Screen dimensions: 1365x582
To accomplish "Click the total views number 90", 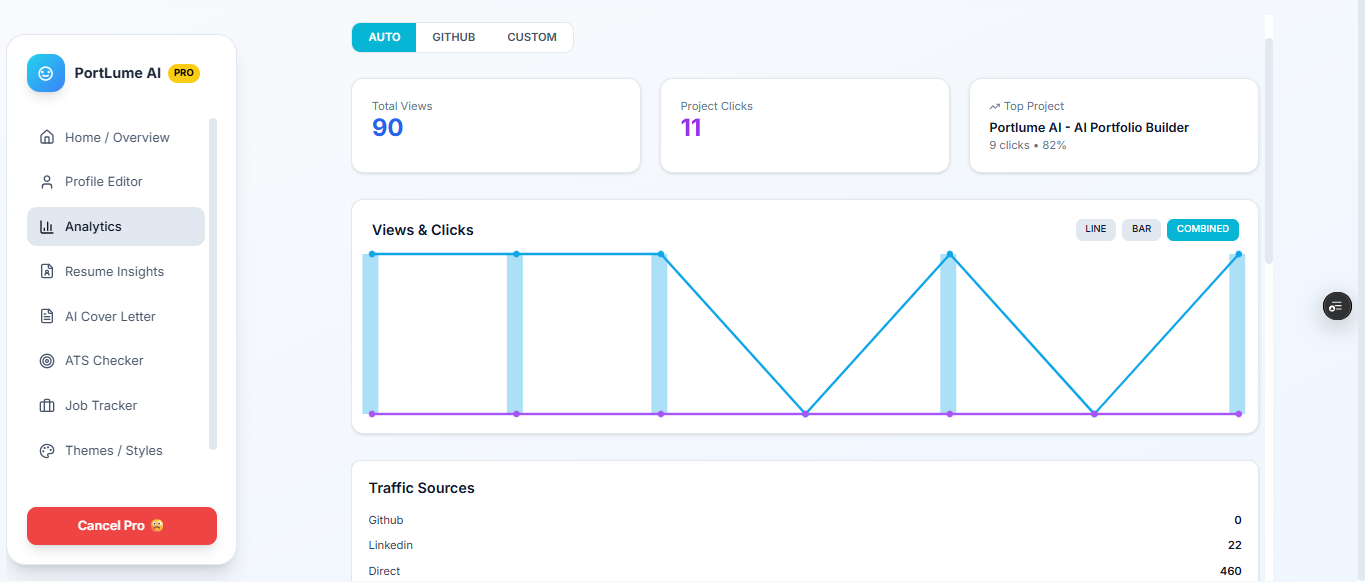I will tap(388, 128).
